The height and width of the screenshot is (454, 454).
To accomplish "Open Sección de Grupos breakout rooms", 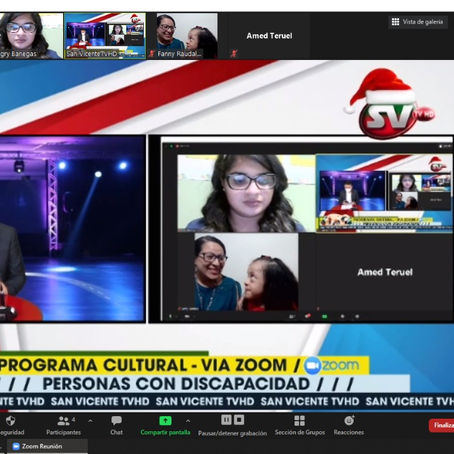I will coord(300,425).
